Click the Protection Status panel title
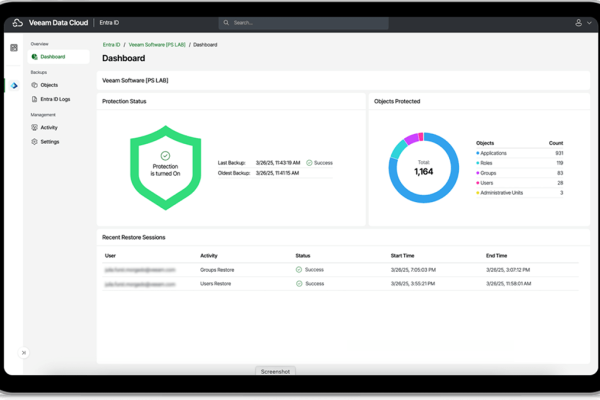Viewport: 600px width, 400px height. click(124, 101)
